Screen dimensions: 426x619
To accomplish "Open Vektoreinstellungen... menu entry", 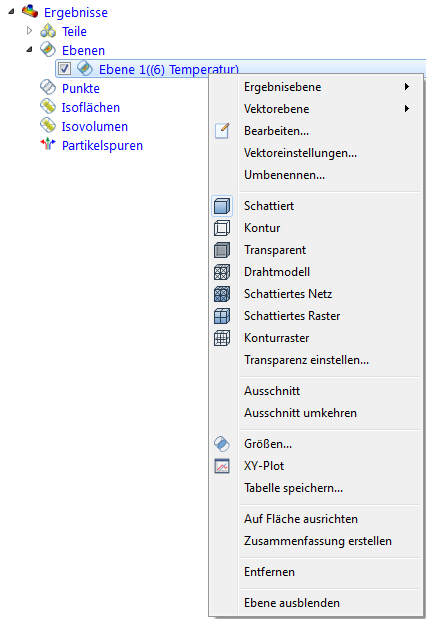I will (316, 153).
